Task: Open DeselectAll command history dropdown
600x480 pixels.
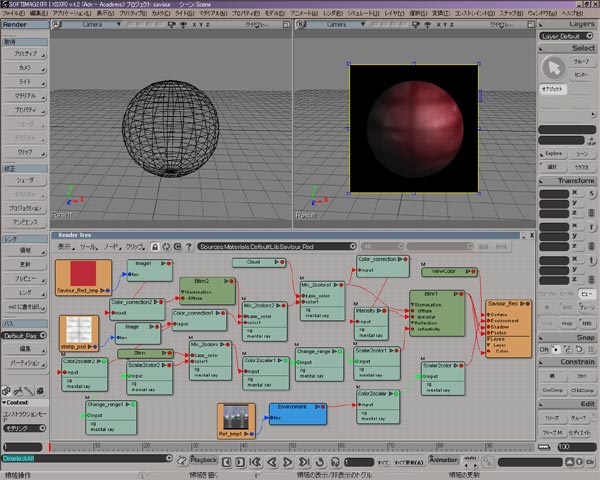Action: pos(169,458)
